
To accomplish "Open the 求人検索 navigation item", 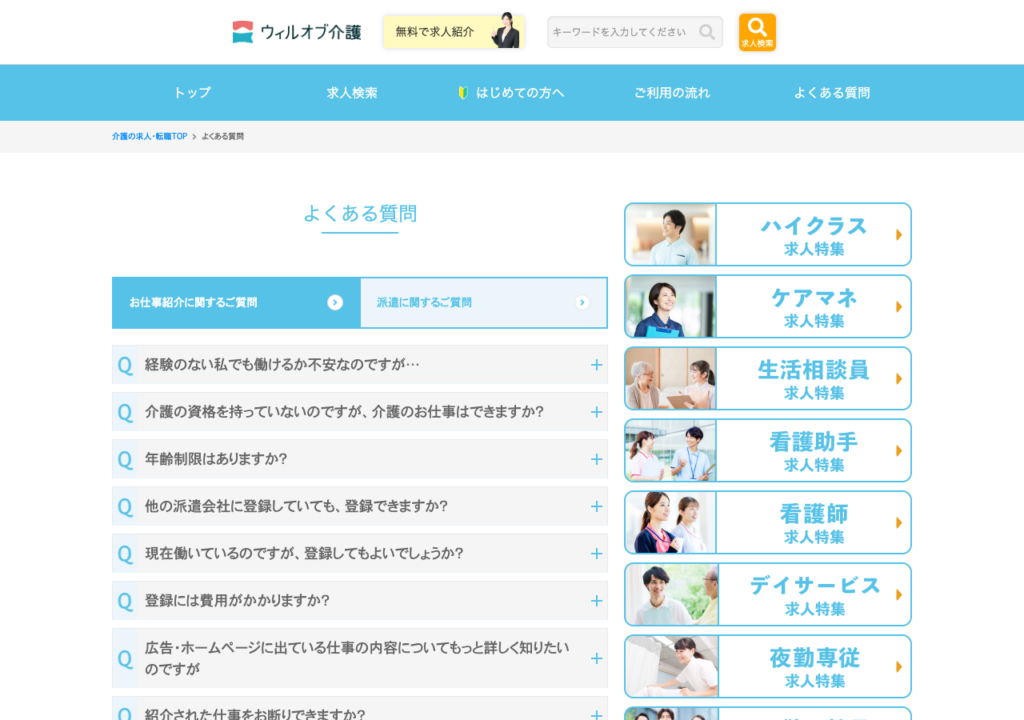I will (x=352, y=93).
